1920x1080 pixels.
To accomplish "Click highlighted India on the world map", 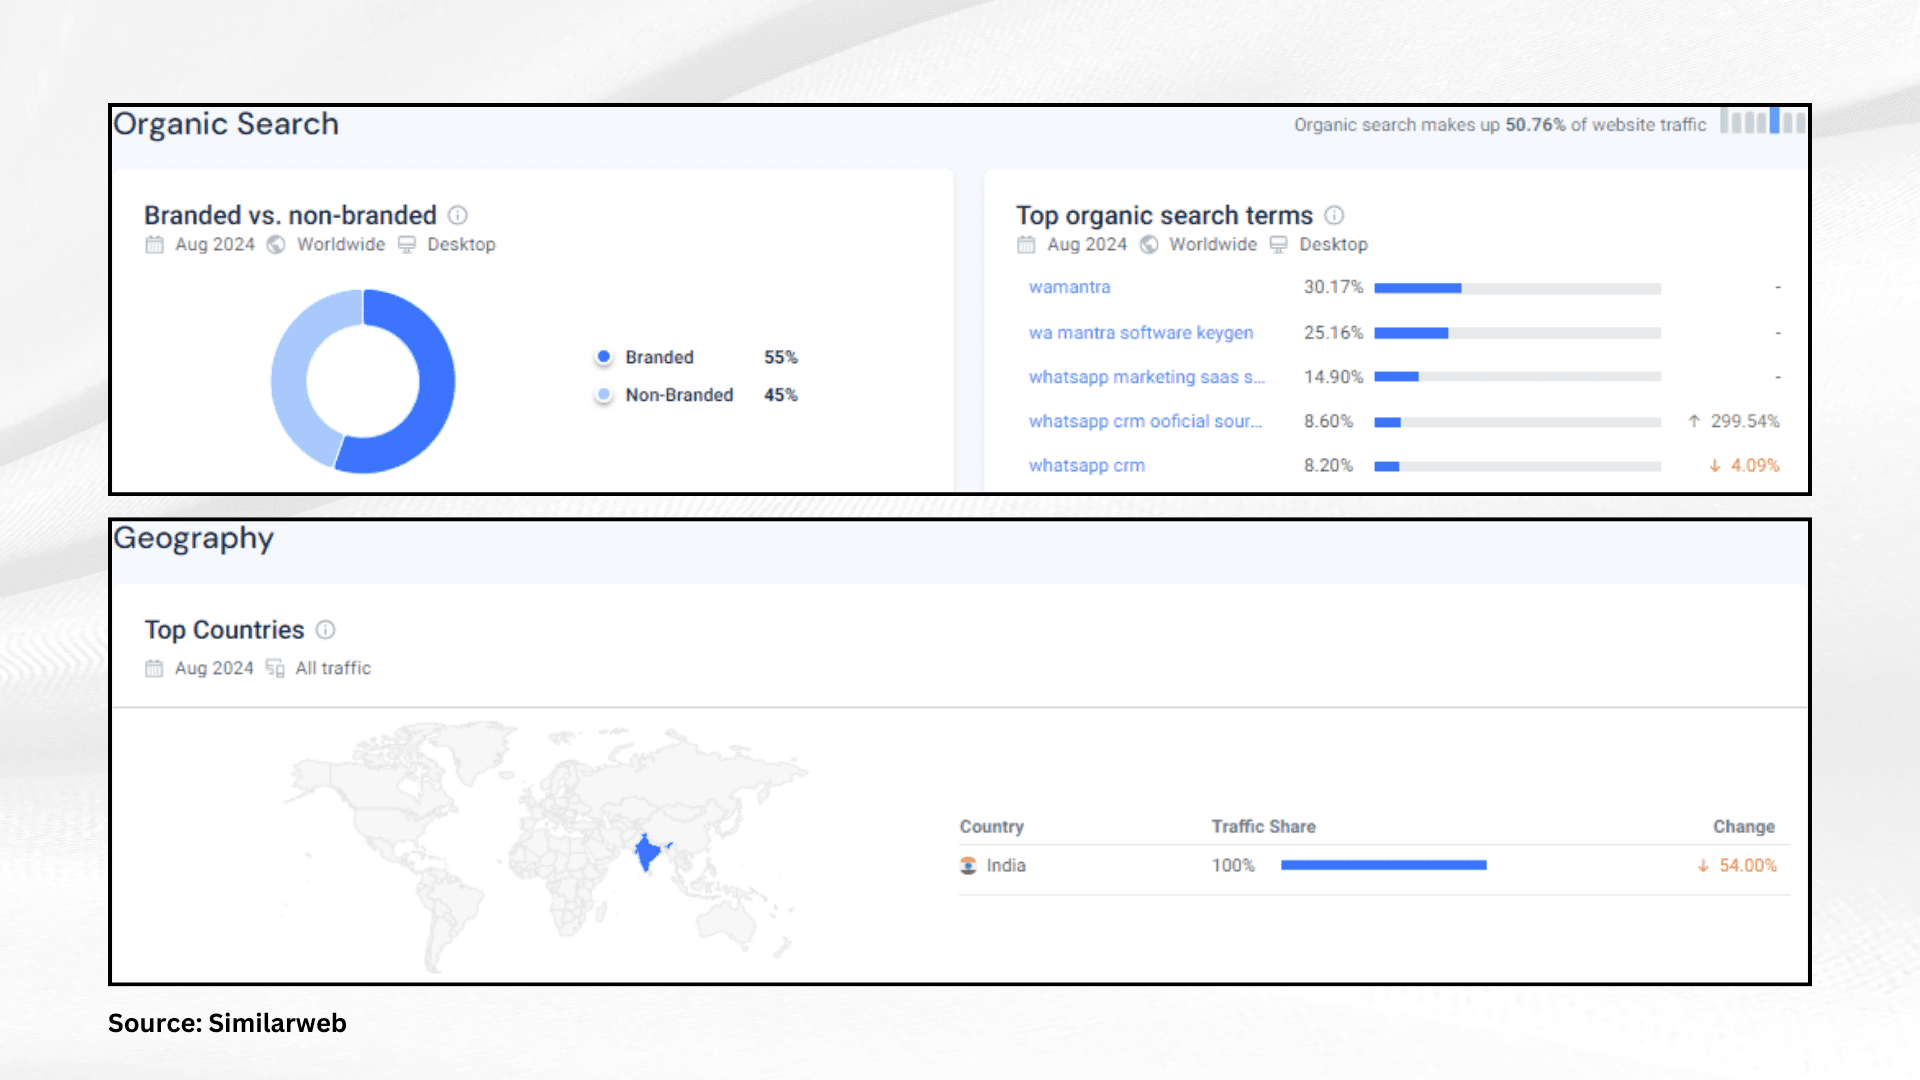I will coord(647,853).
